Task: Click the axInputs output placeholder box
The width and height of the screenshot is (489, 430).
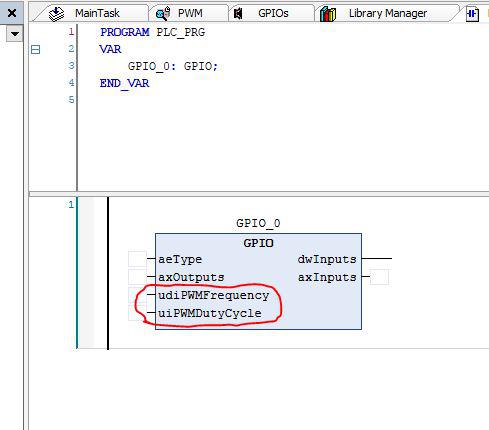Action: tap(379, 277)
